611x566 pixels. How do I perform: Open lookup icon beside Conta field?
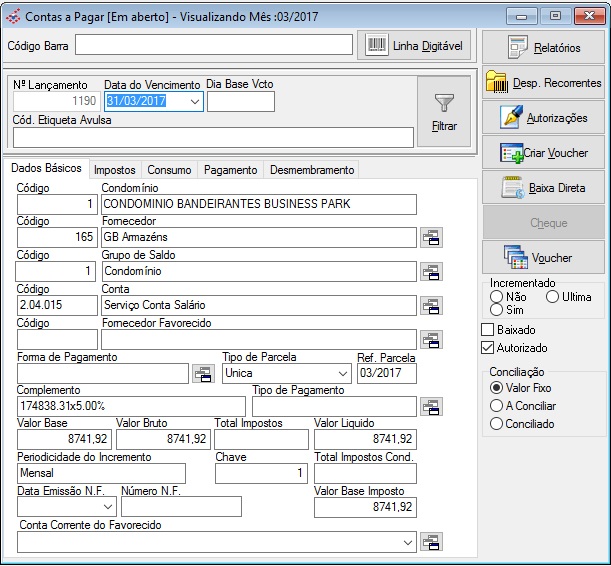click(x=431, y=305)
